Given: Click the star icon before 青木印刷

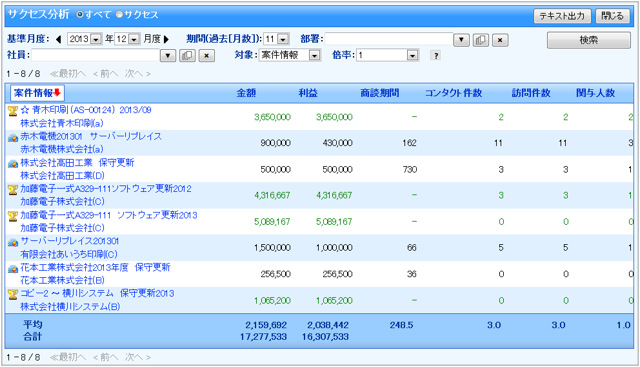Looking at the screenshot, I should click(24, 110).
